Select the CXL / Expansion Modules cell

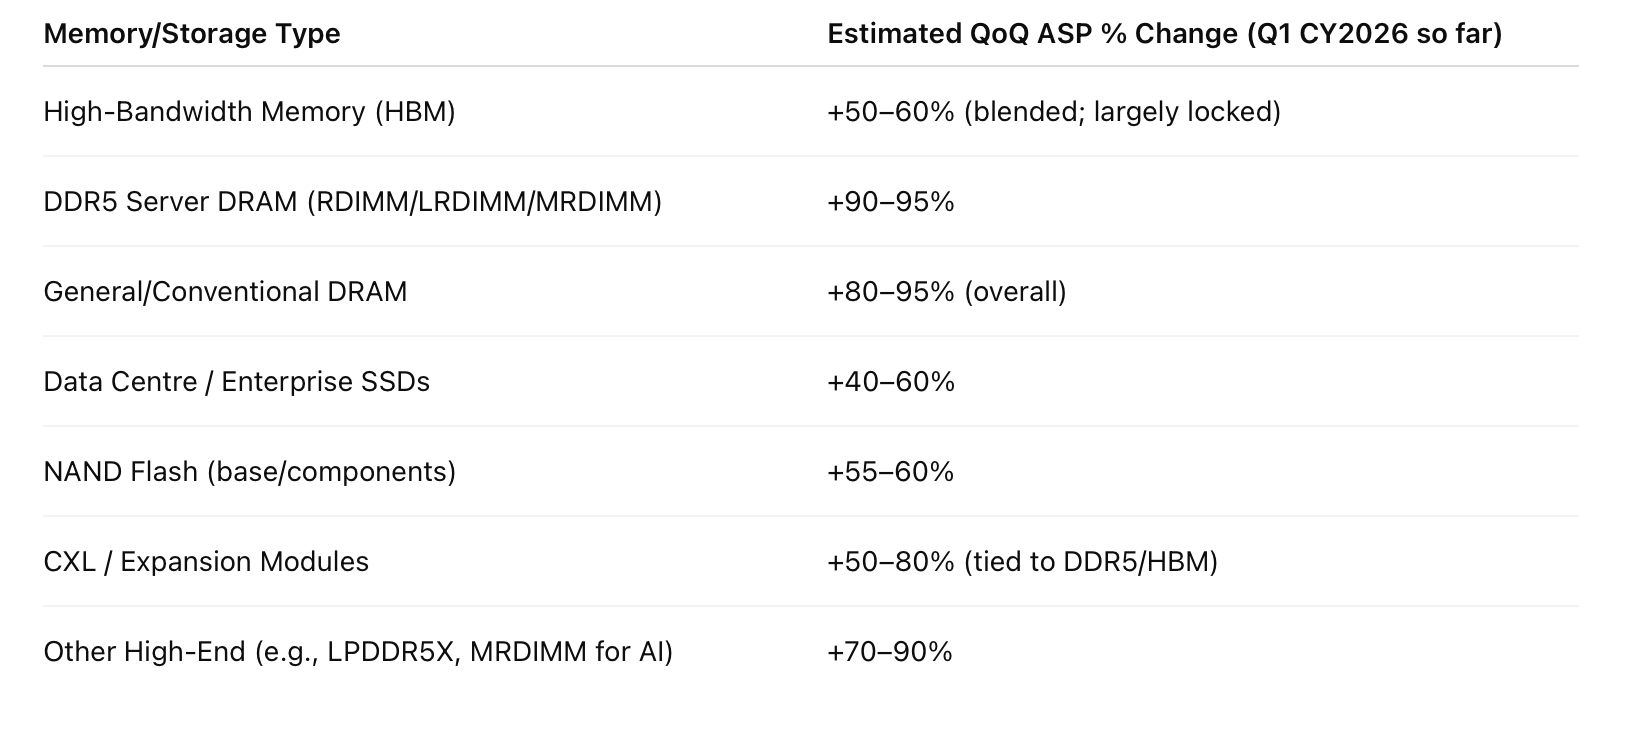(x=206, y=562)
